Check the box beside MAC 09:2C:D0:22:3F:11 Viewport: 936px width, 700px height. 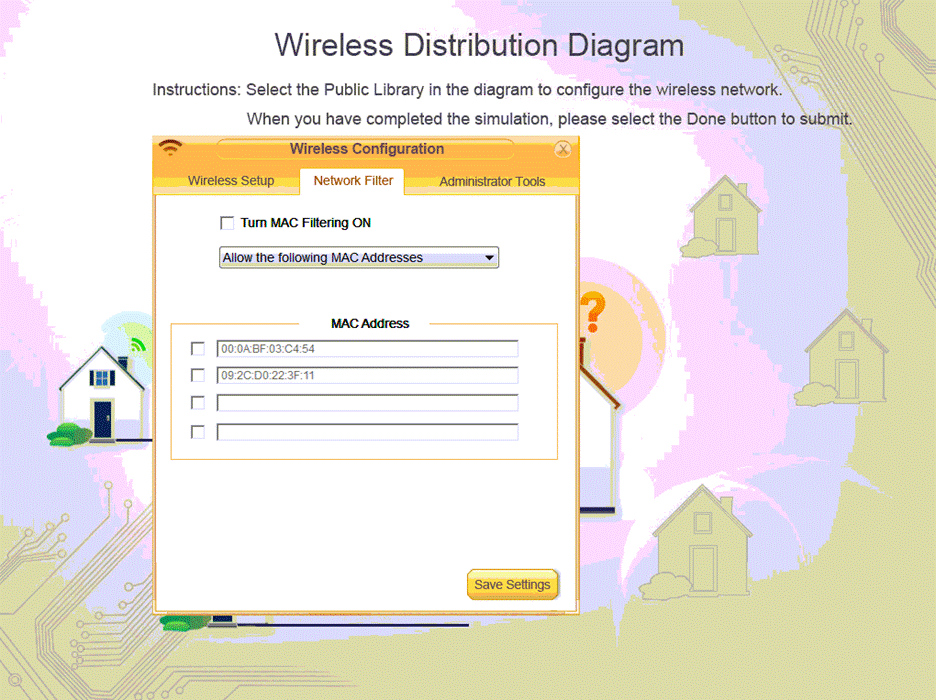[x=198, y=376]
